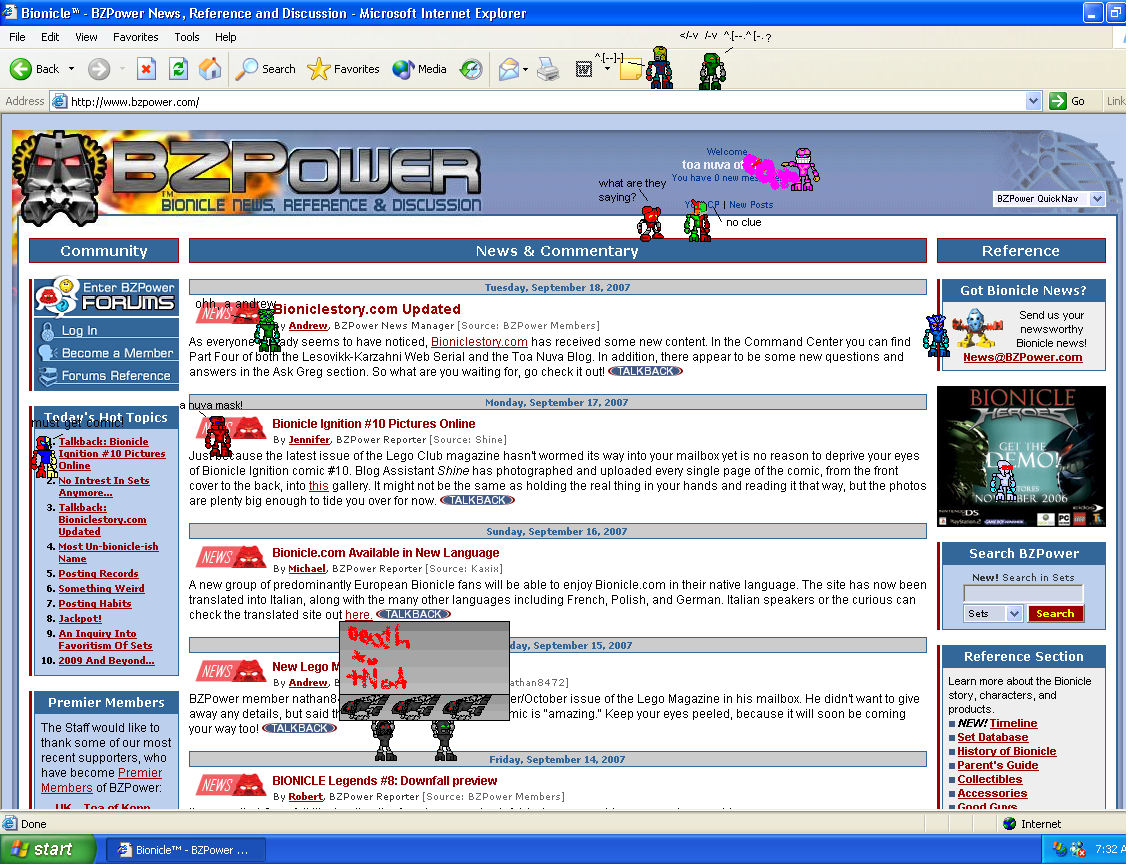The image size is (1129, 867).
Task: Click the Windows Start button
Action: (48, 850)
